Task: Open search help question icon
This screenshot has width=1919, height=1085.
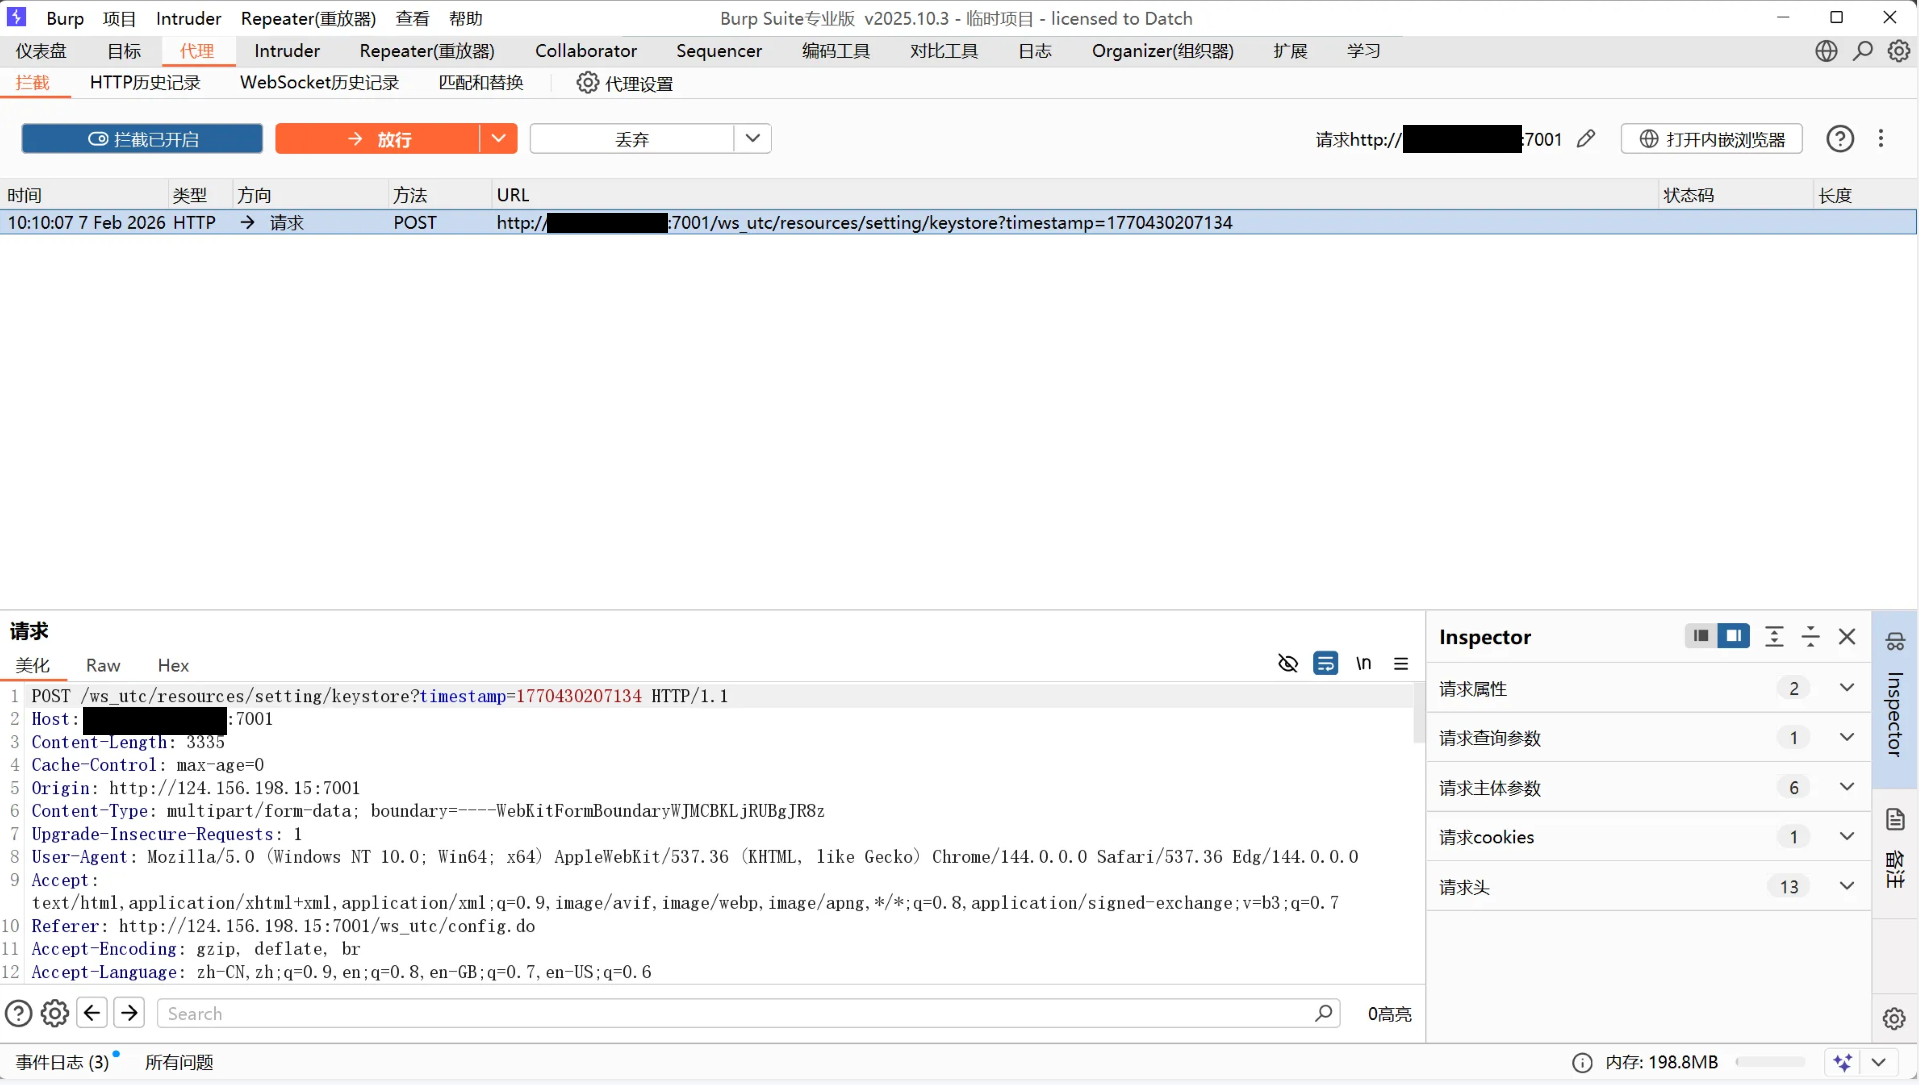Action: (19, 1013)
